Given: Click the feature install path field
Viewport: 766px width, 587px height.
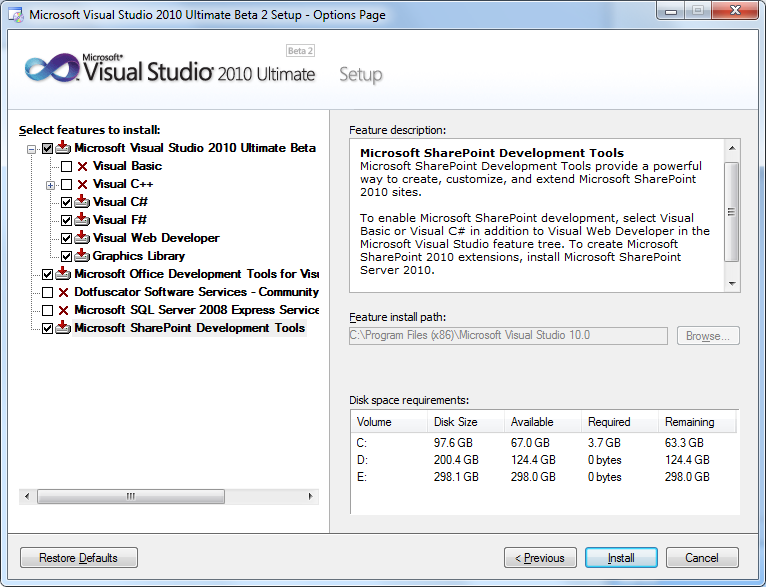Looking at the screenshot, I should (x=508, y=335).
